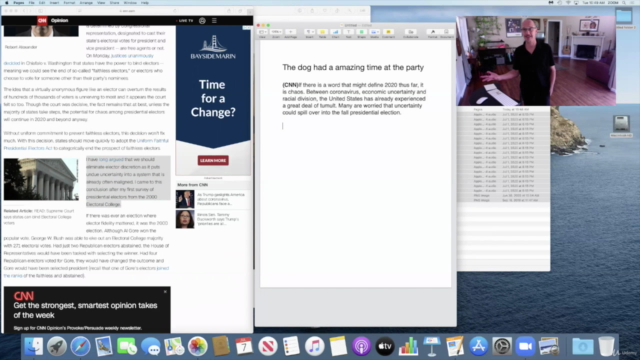
Task: Open the Document inspector in Pages
Action: click(x=447, y=32)
